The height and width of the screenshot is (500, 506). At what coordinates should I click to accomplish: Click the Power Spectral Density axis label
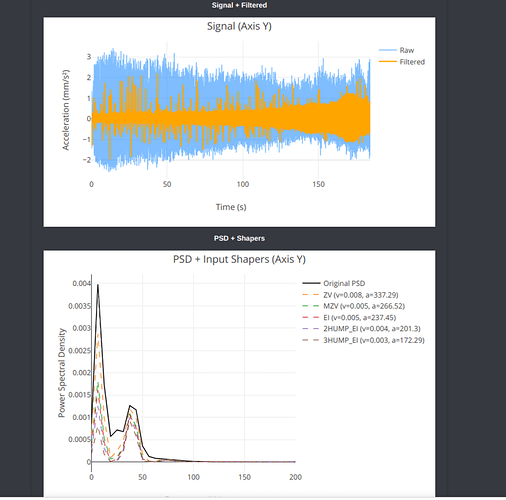62,373
